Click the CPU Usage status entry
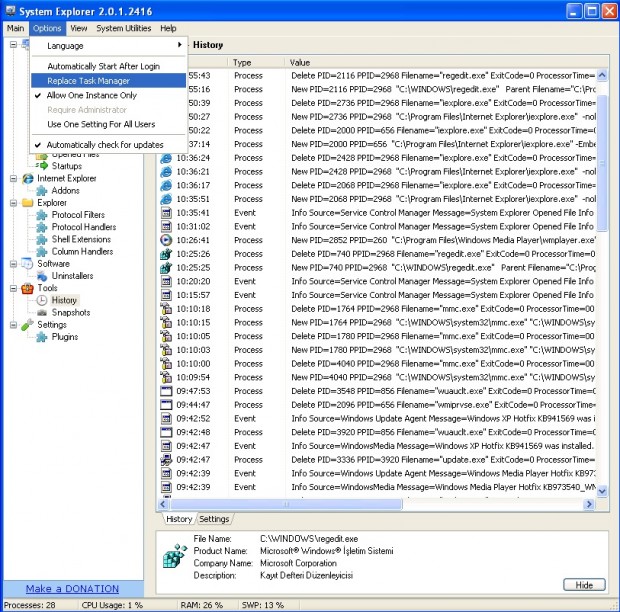The width and height of the screenshot is (620, 612). pos(112,605)
